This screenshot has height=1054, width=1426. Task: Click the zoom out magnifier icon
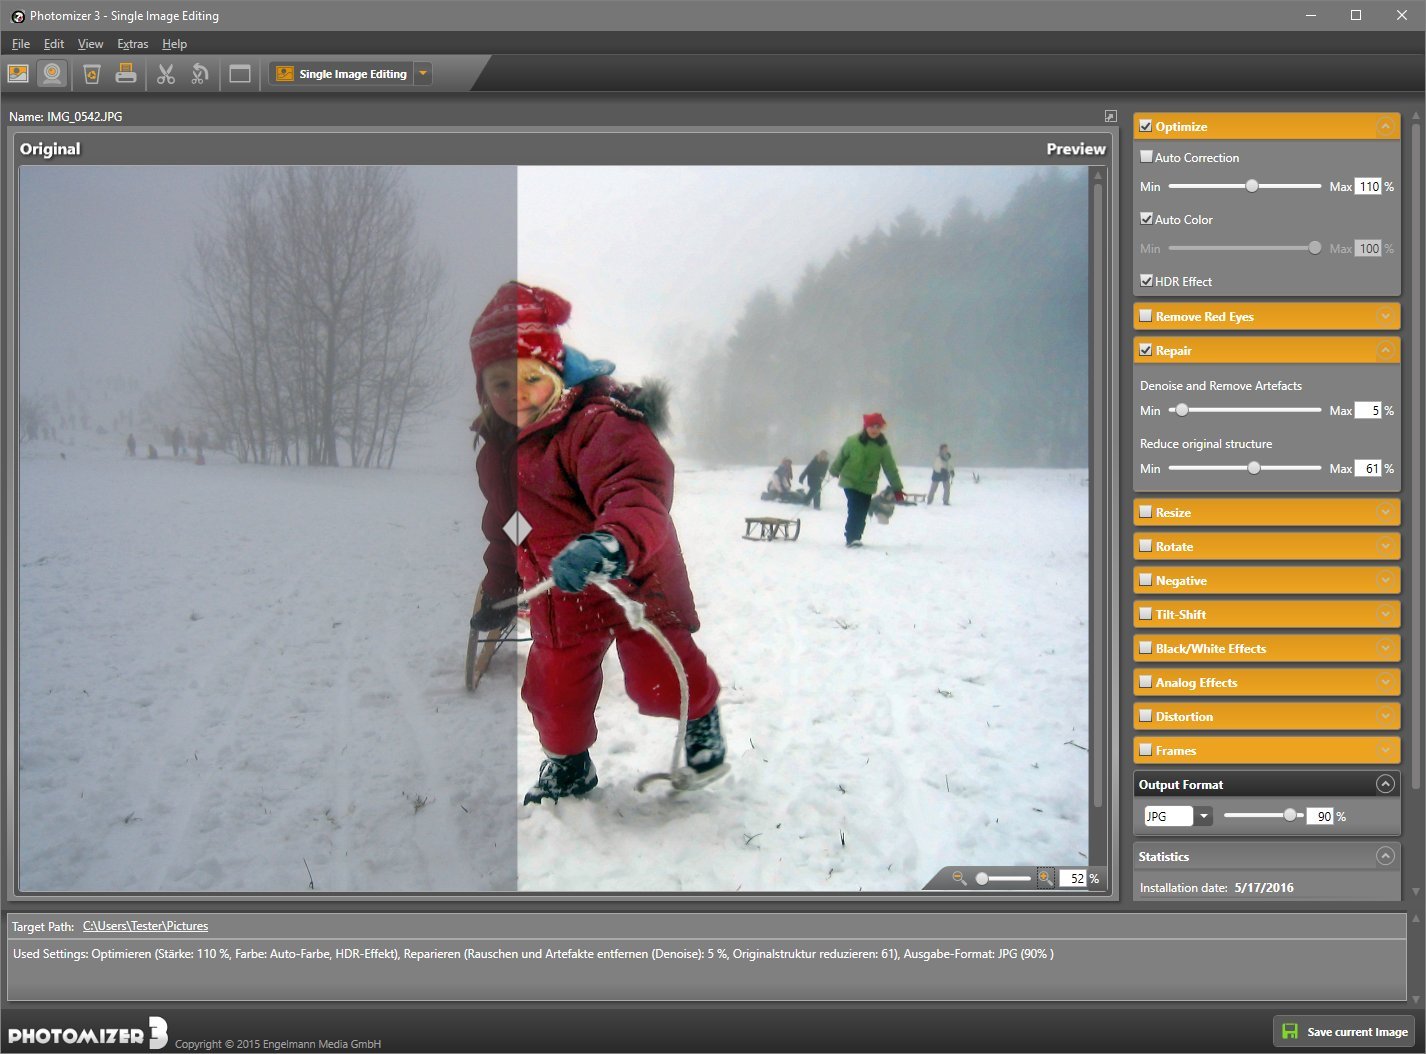click(959, 878)
